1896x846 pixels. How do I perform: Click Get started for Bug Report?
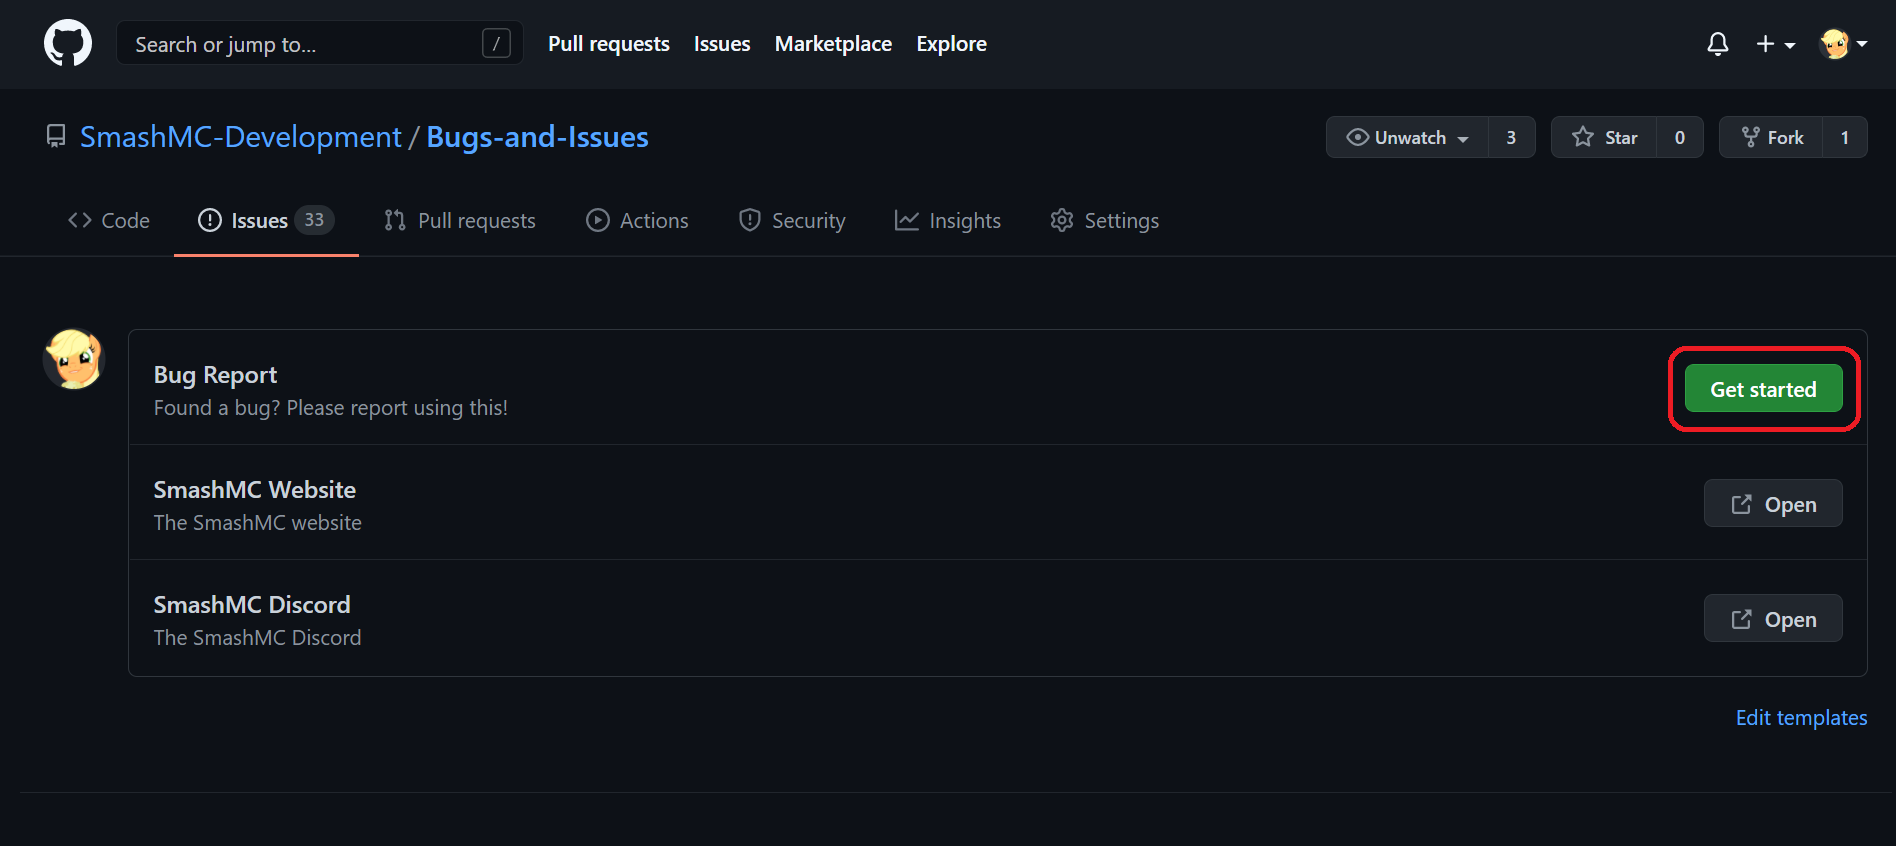click(x=1764, y=389)
